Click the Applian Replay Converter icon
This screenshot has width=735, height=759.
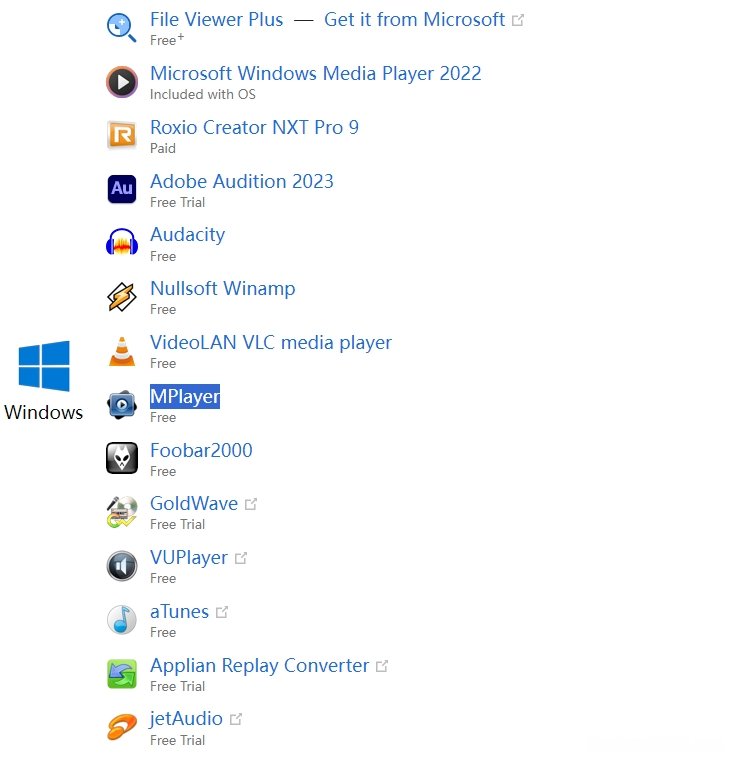[122, 674]
